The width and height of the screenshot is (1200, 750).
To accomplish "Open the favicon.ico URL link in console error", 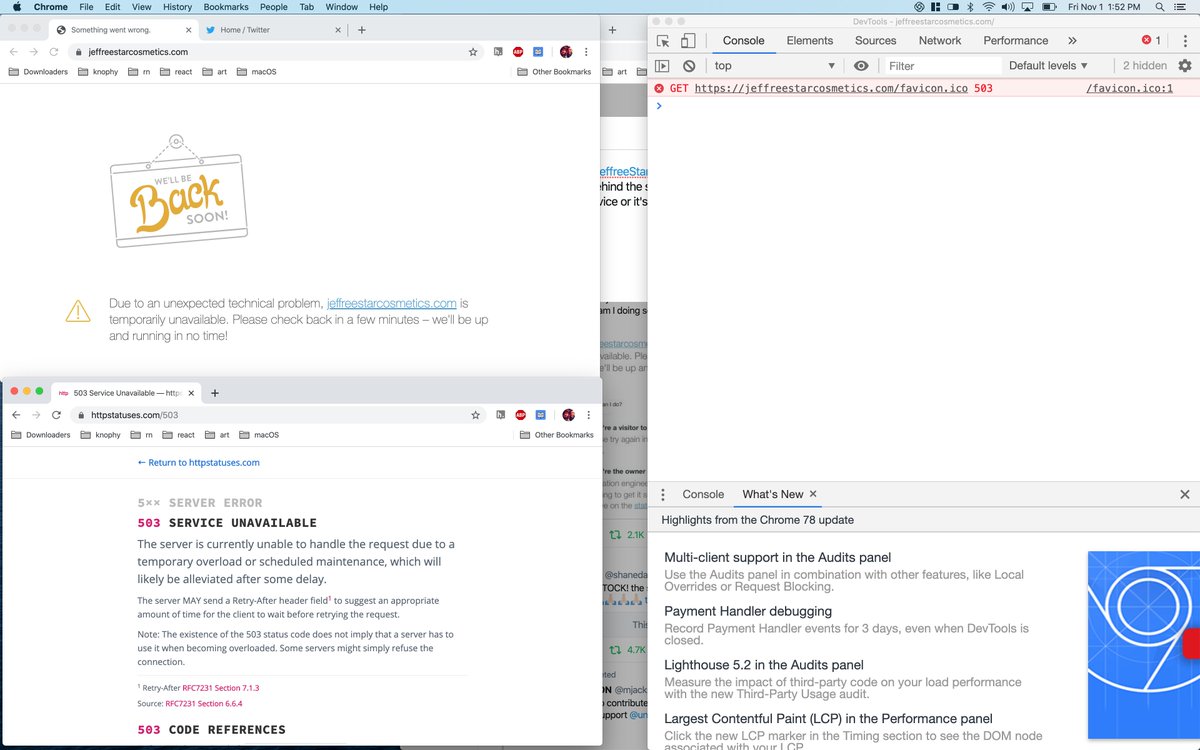I will pyautogui.click(x=831, y=89).
